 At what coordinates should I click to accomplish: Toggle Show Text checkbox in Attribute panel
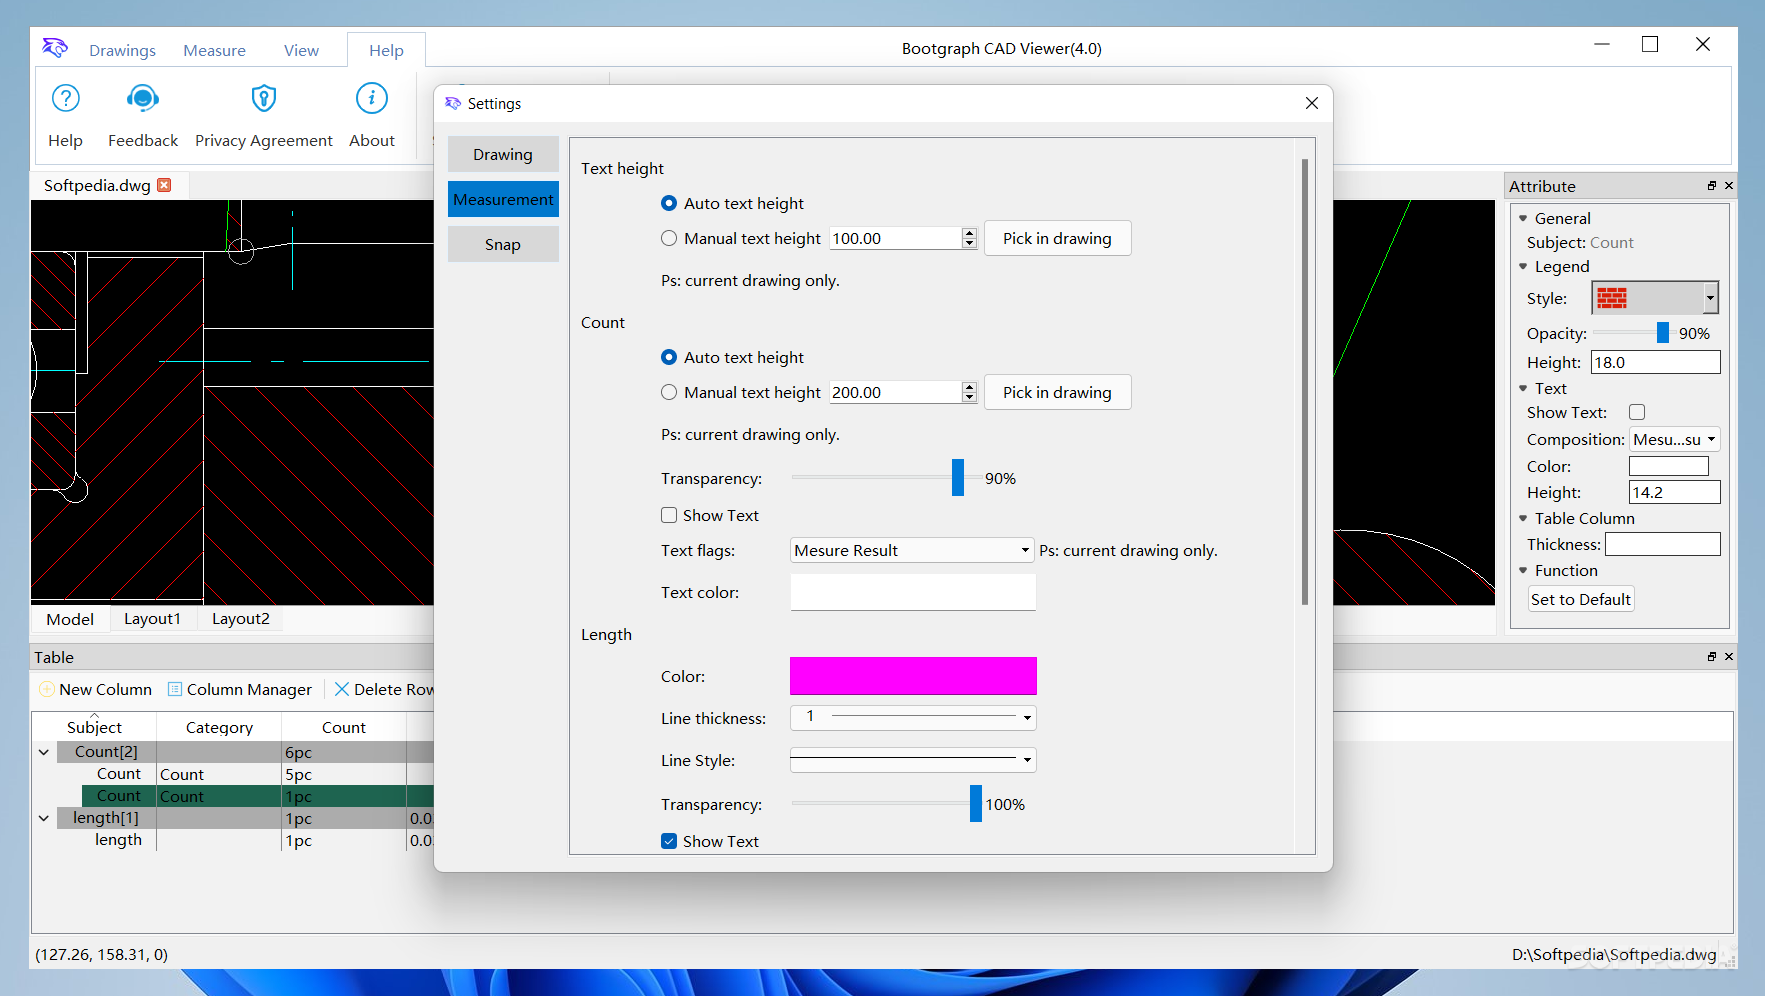click(1637, 412)
